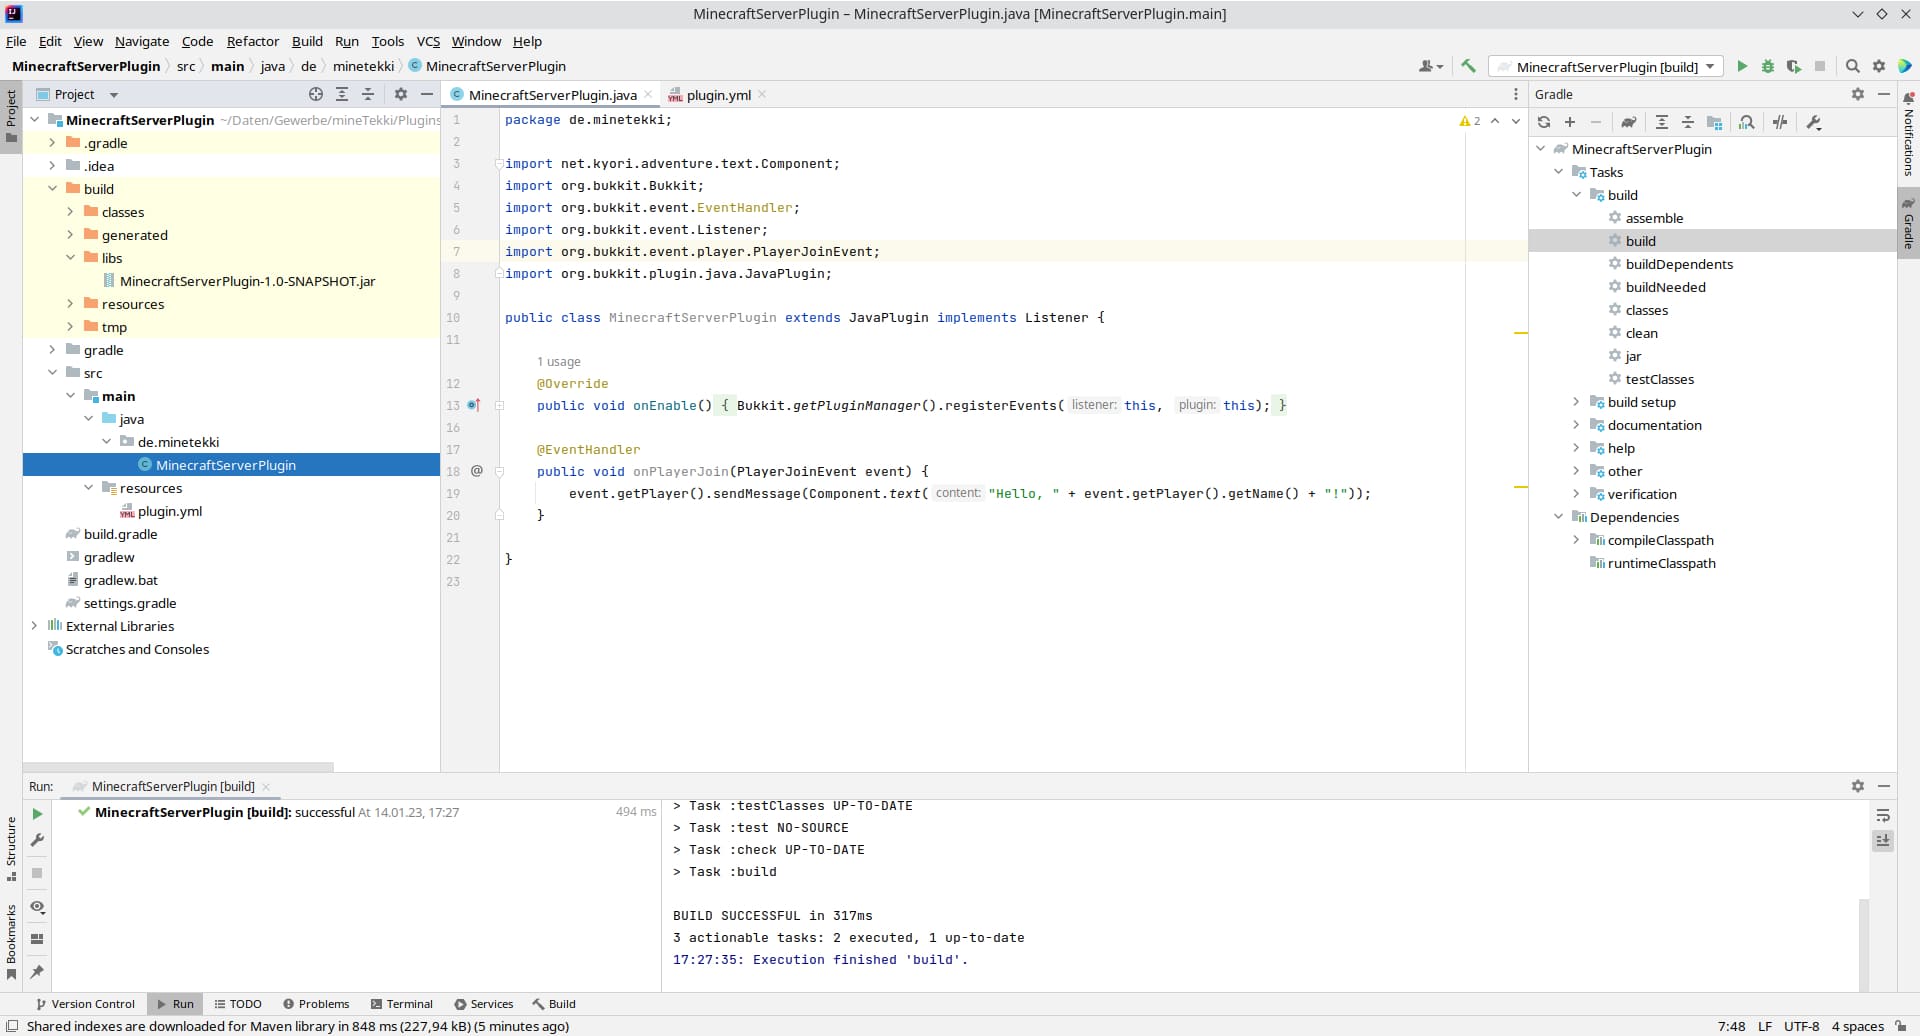Toggle the Gradle side tool window button
This screenshot has height=1036, width=1920.
coord(1908,224)
